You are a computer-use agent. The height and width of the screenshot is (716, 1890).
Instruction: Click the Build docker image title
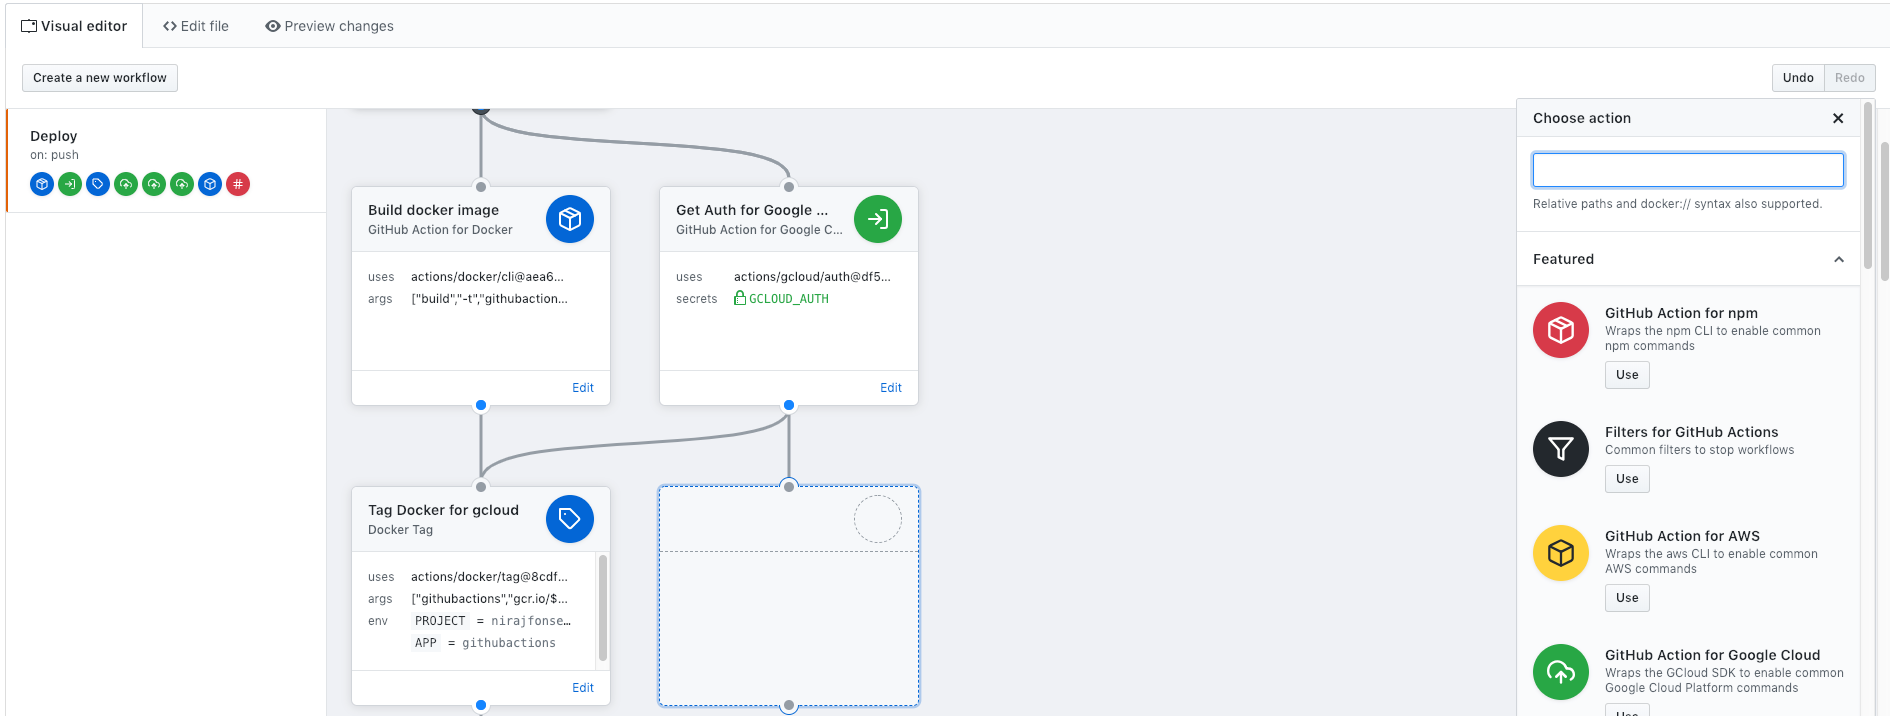coord(433,210)
